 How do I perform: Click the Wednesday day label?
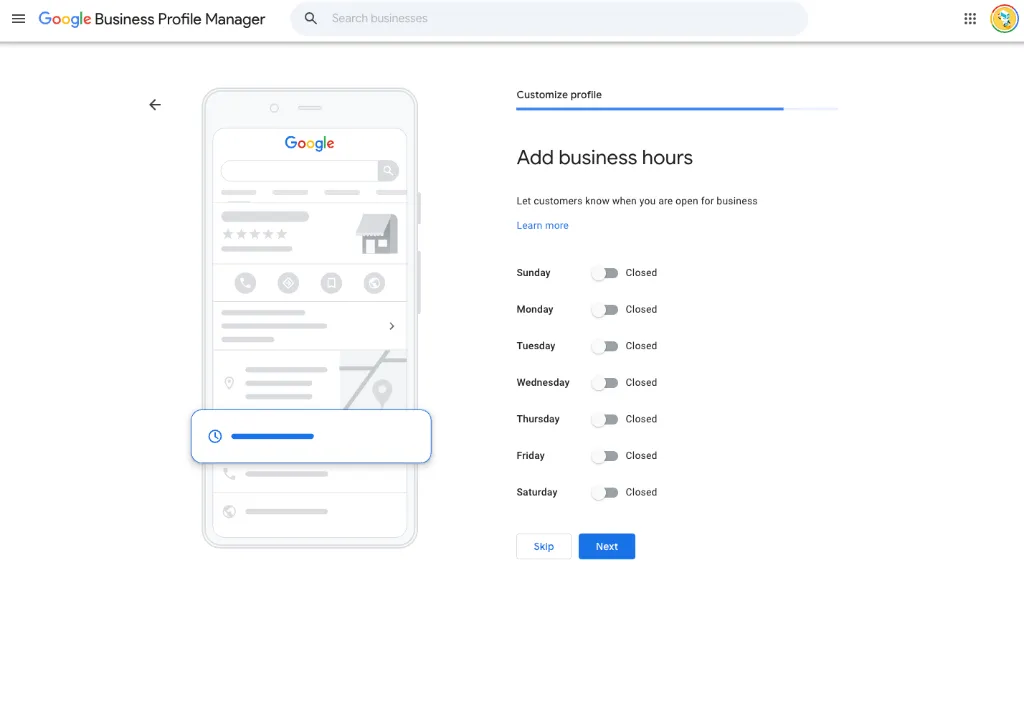pos(543,383)
